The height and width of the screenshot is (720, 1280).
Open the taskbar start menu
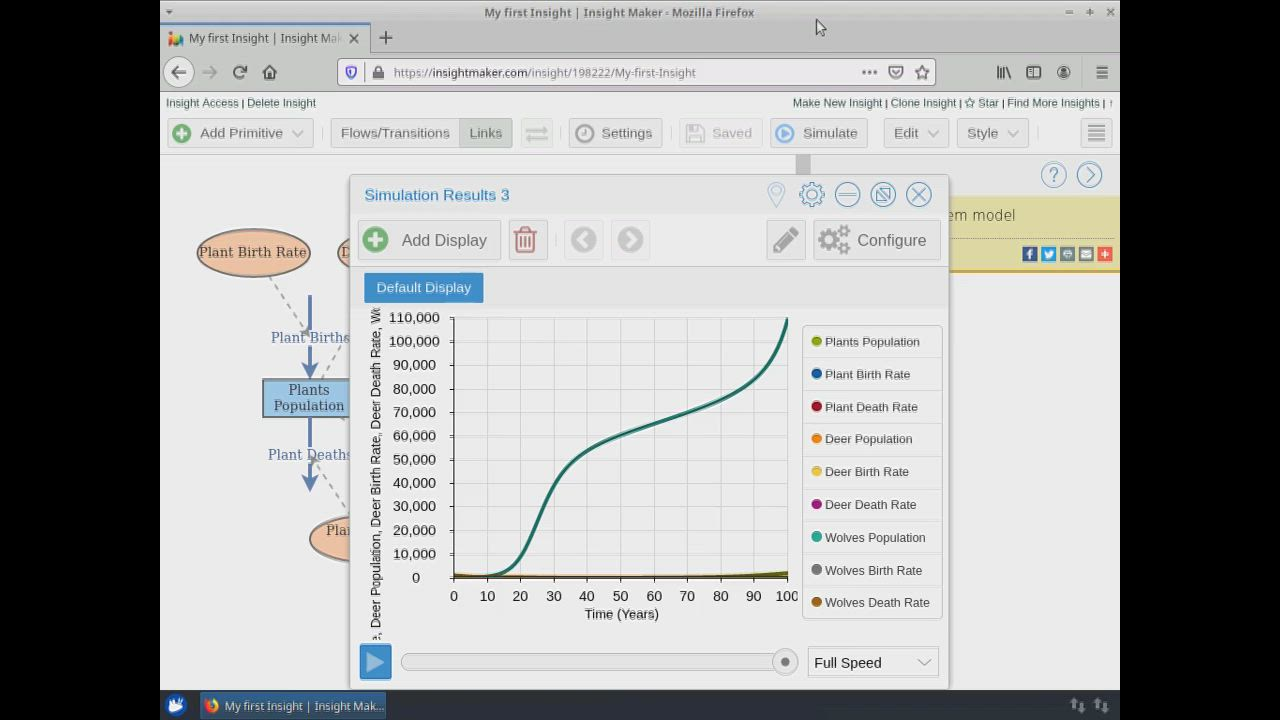(176, 705)
